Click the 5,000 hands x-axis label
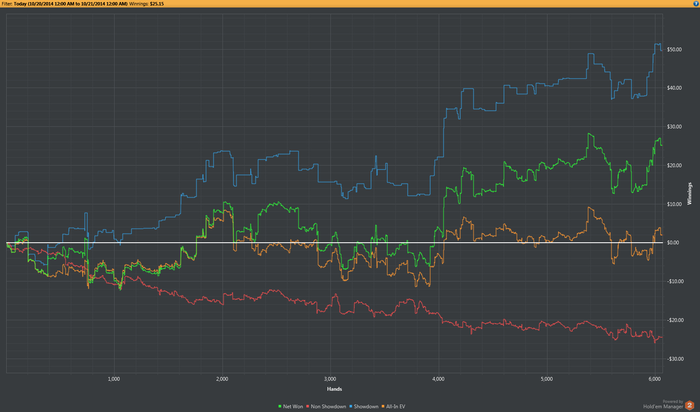Screen dimensions: 700x412 point(546,379)
